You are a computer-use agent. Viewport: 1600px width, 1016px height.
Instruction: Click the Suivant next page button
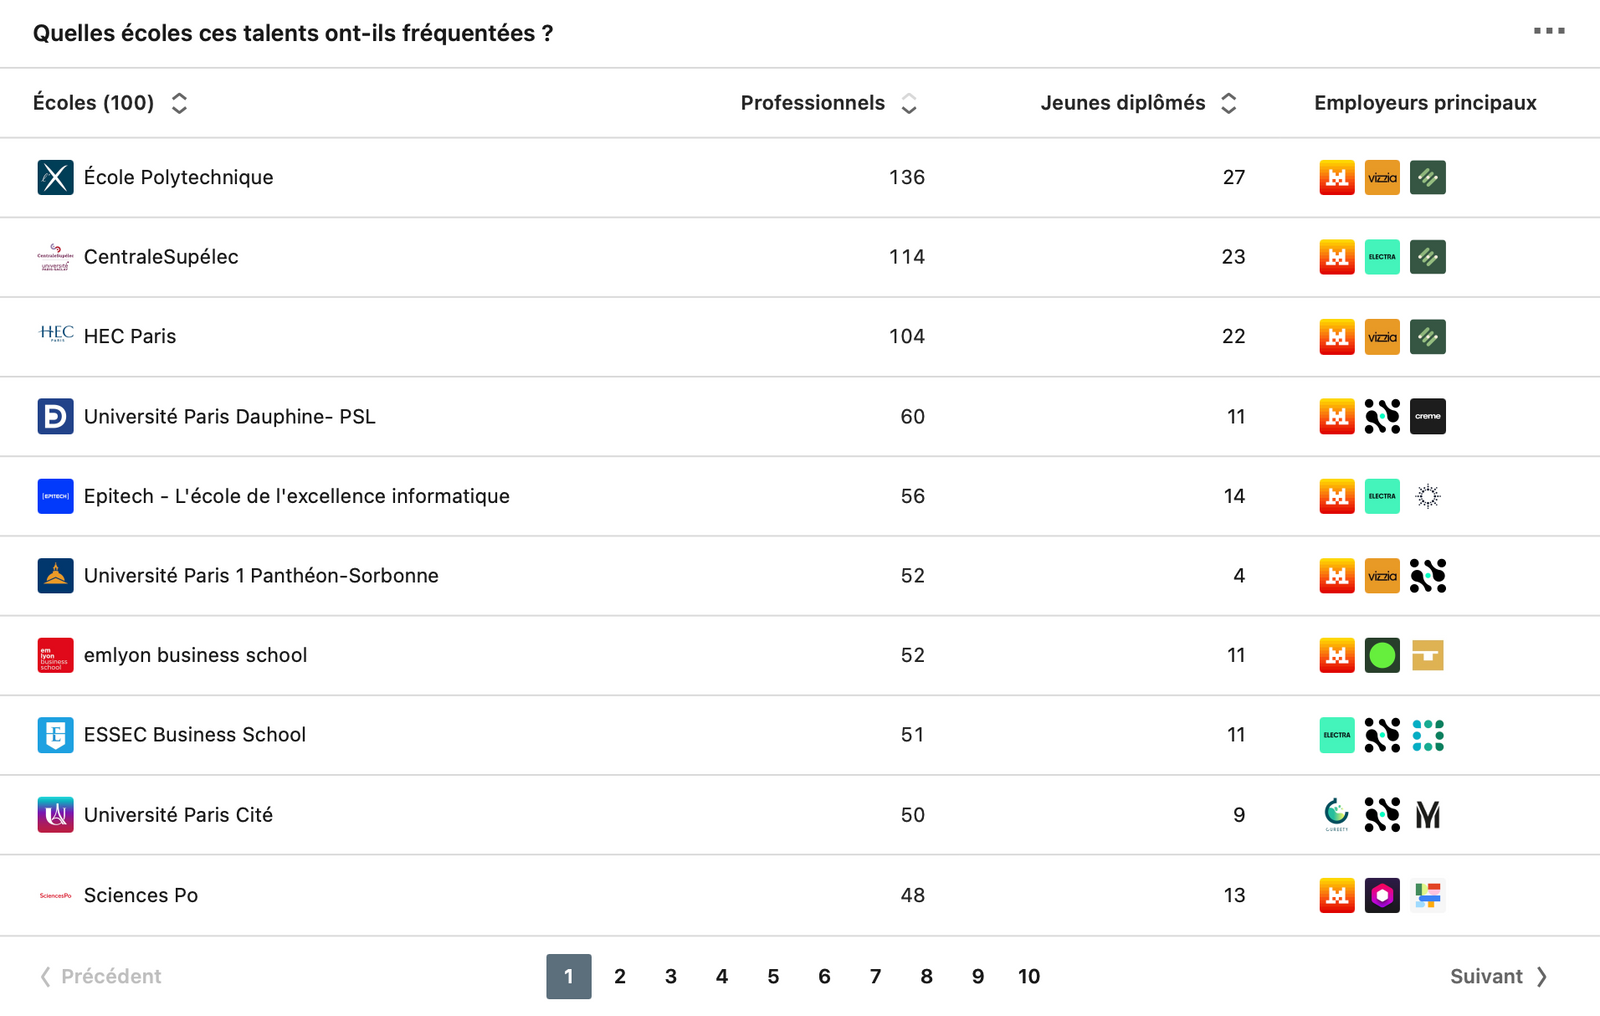tap(1498, 977)
